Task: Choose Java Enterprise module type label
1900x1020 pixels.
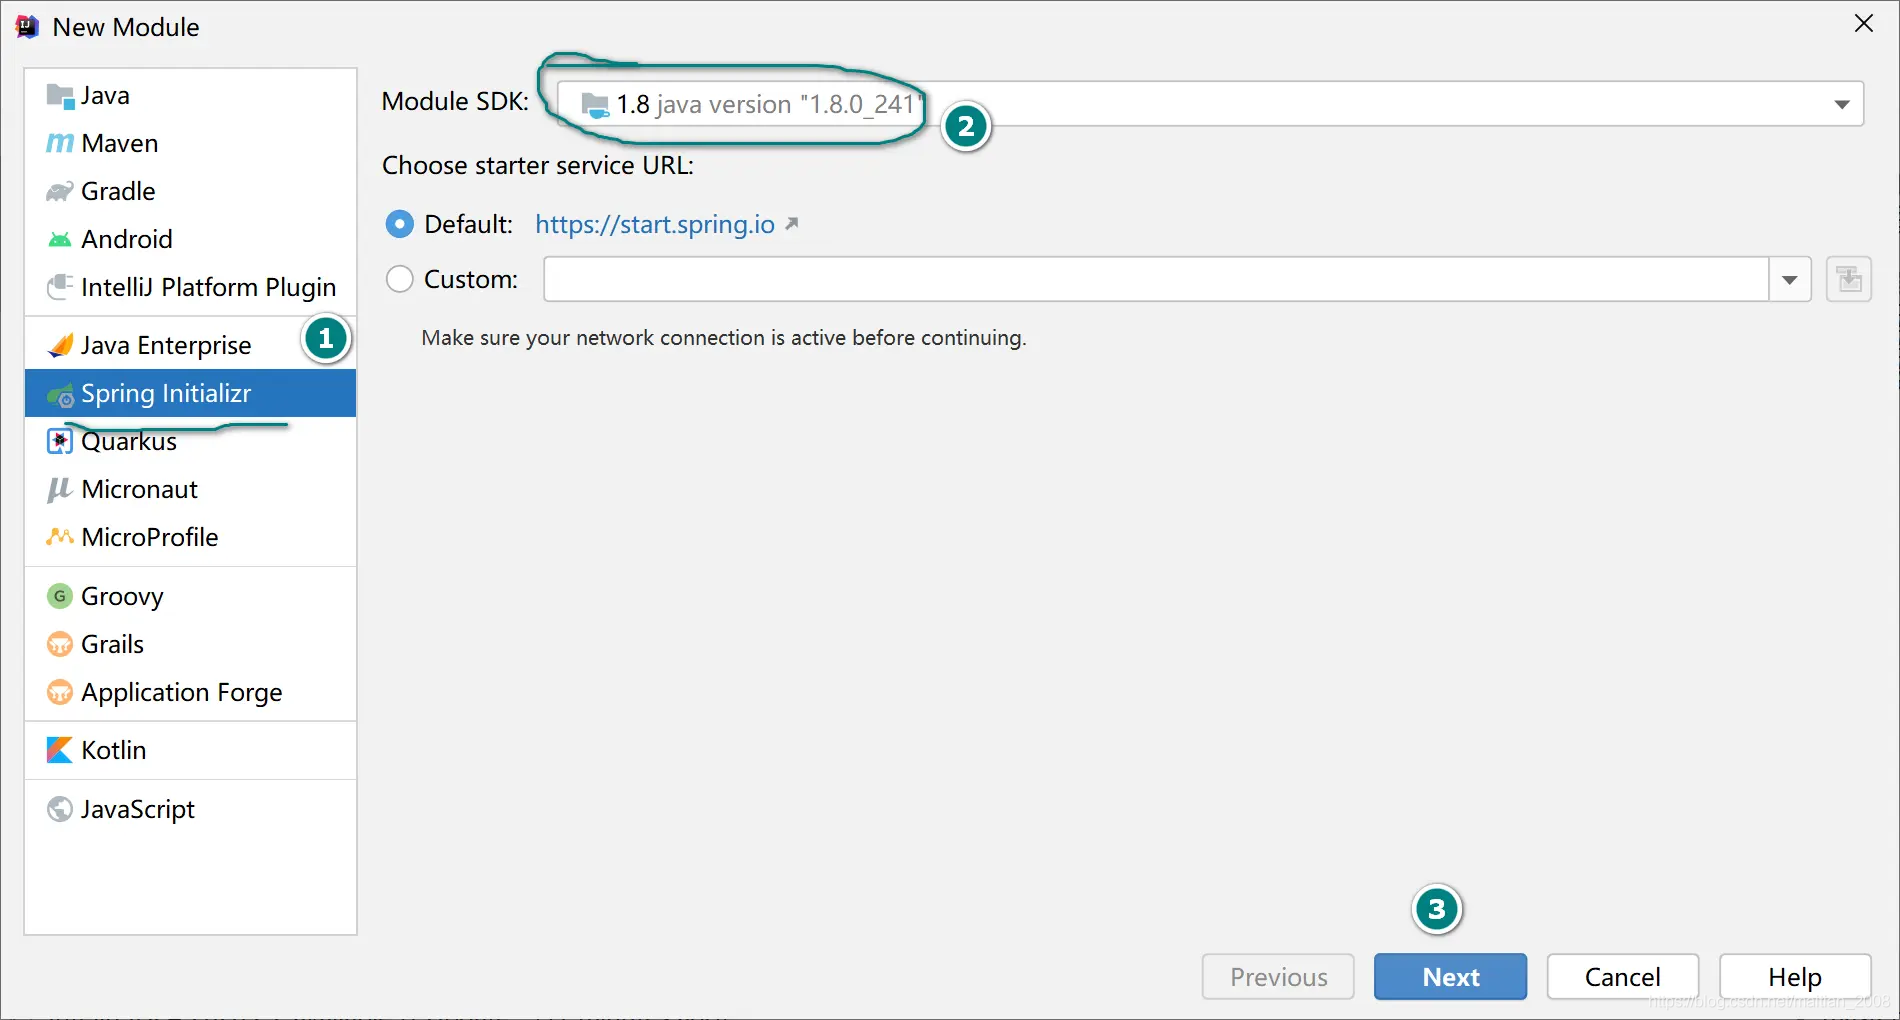Action: [x=166, y=345]
